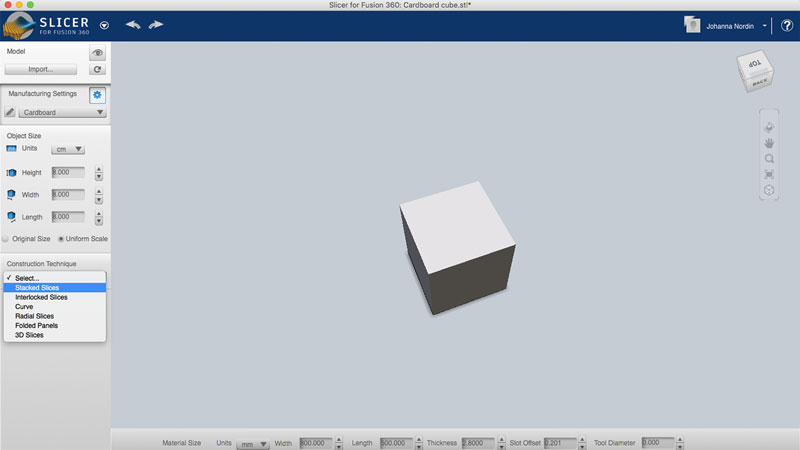Click the Width value field in Object Size
The image size is (800, 450).
pos(68,194)
